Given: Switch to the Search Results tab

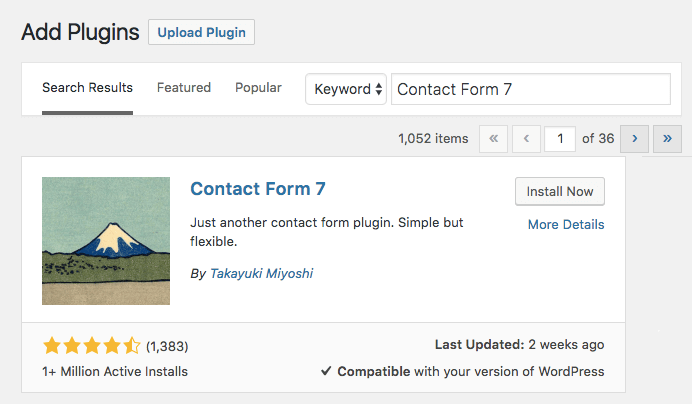Looking at the screenshot, I should (x=87, y=88).
